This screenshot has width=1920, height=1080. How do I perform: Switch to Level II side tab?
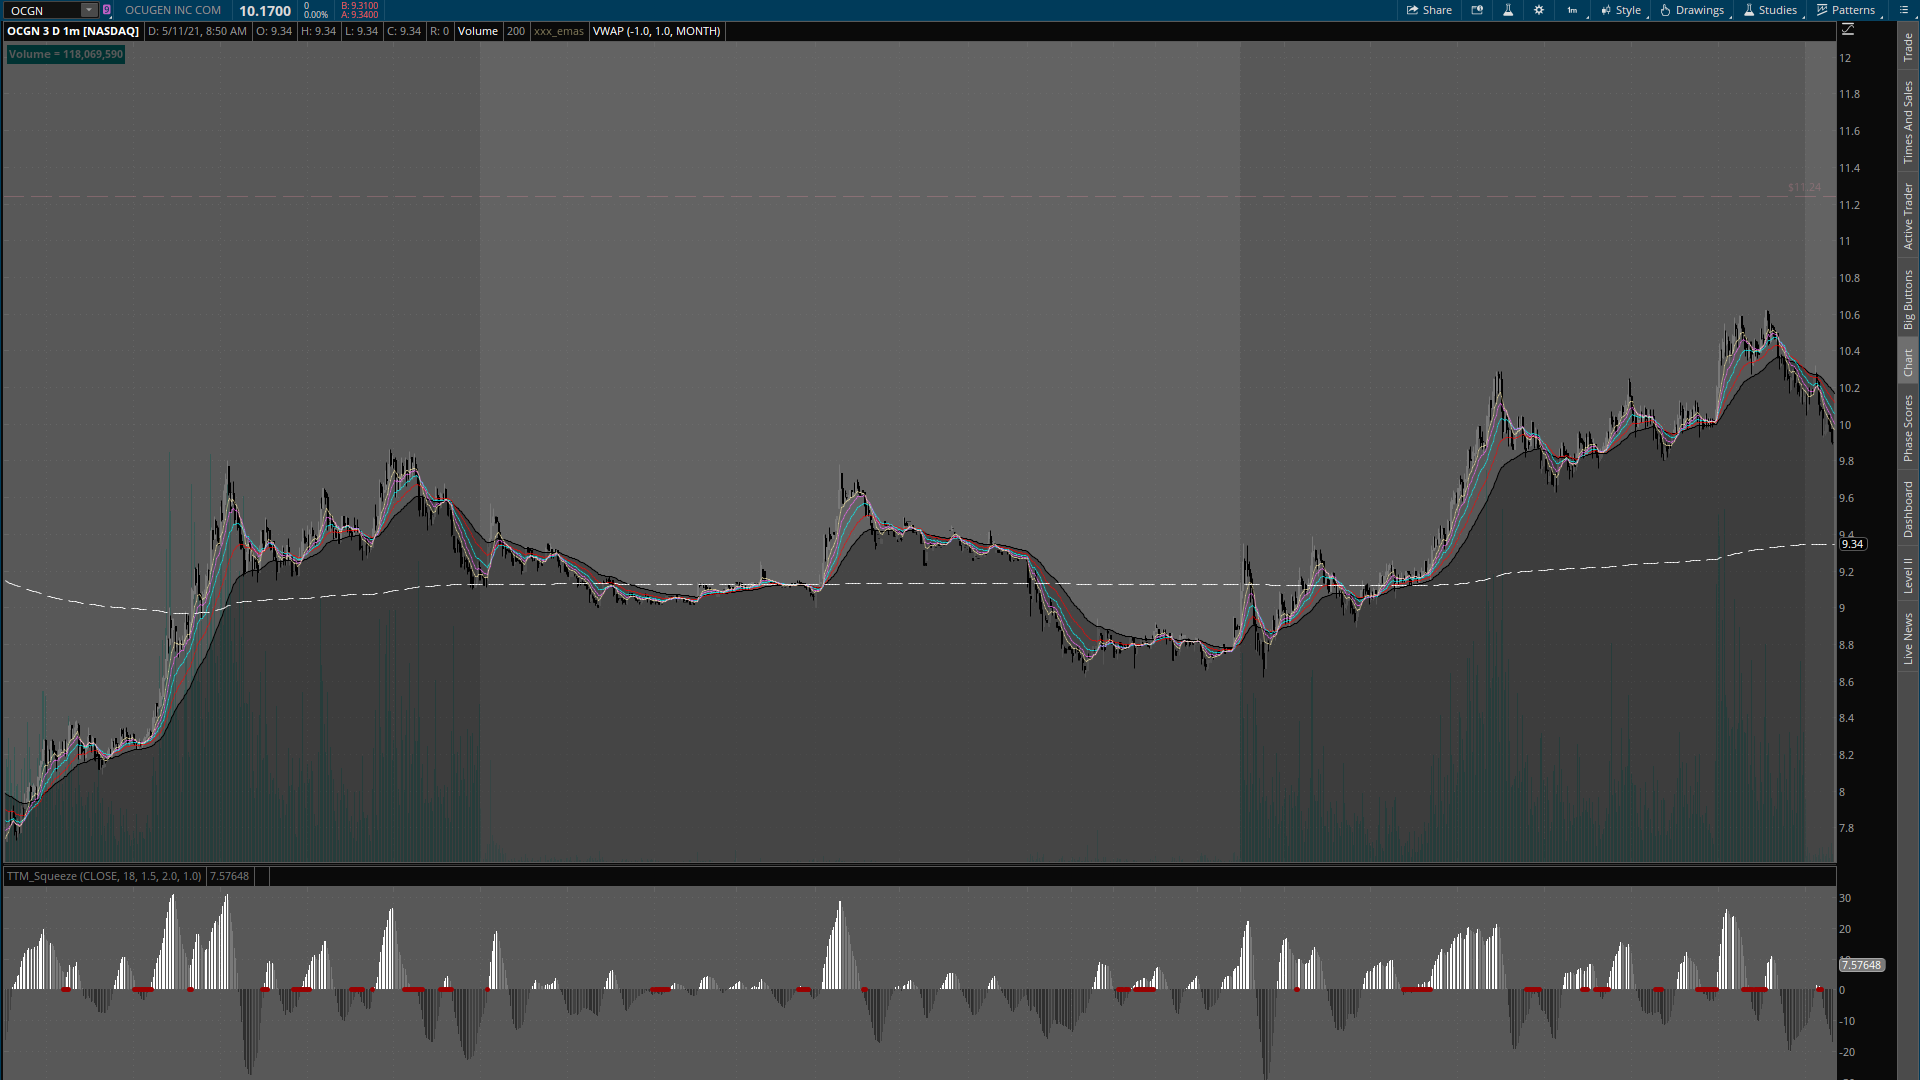click(x=1908, y=576)
